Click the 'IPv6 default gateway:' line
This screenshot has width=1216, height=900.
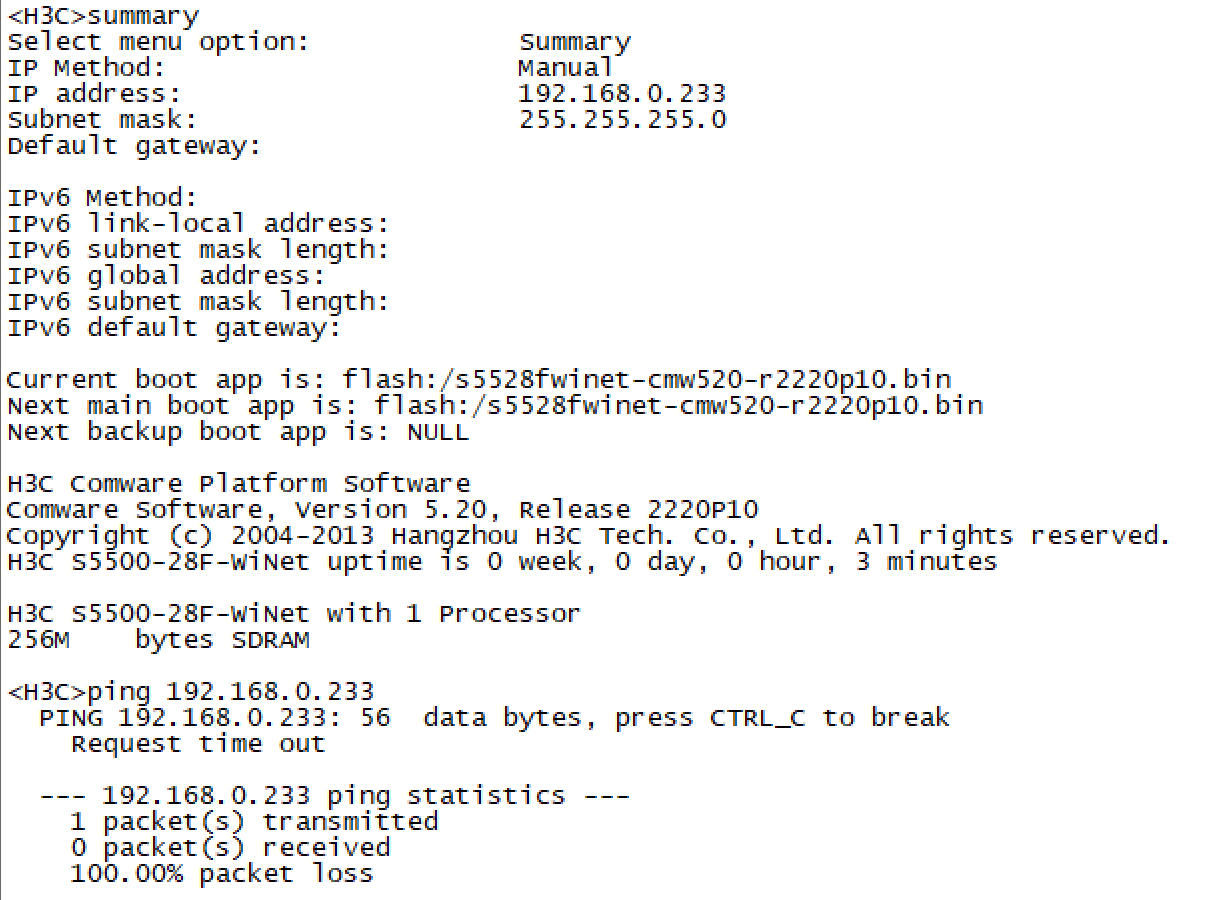pyautogui.click(x=174, y=328)
